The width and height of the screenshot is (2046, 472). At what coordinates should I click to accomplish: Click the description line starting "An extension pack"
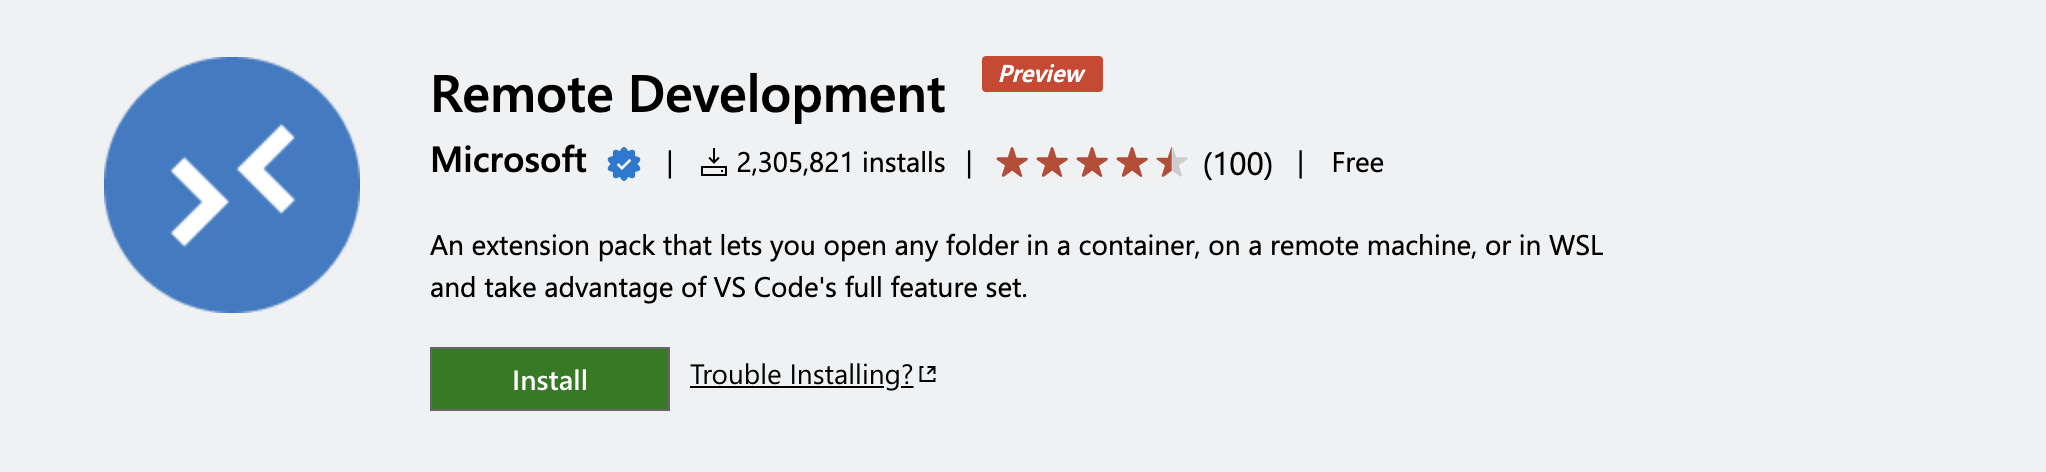point(1016,246)
